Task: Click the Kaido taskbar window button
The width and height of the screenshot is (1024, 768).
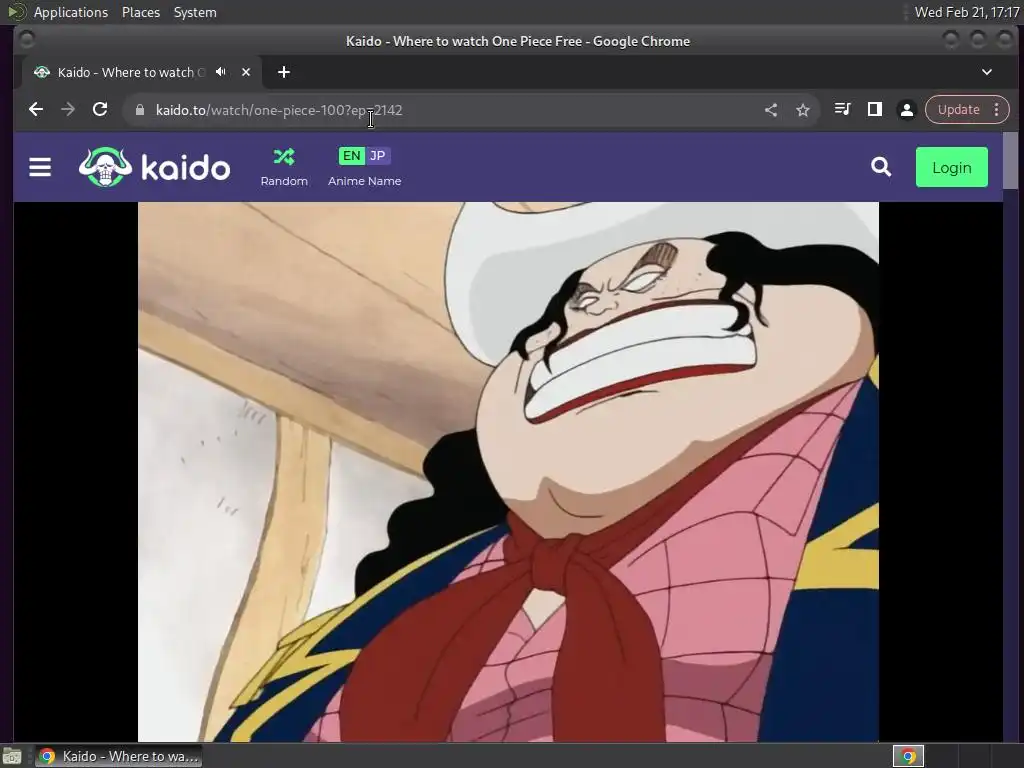Action: coord(118,756)
